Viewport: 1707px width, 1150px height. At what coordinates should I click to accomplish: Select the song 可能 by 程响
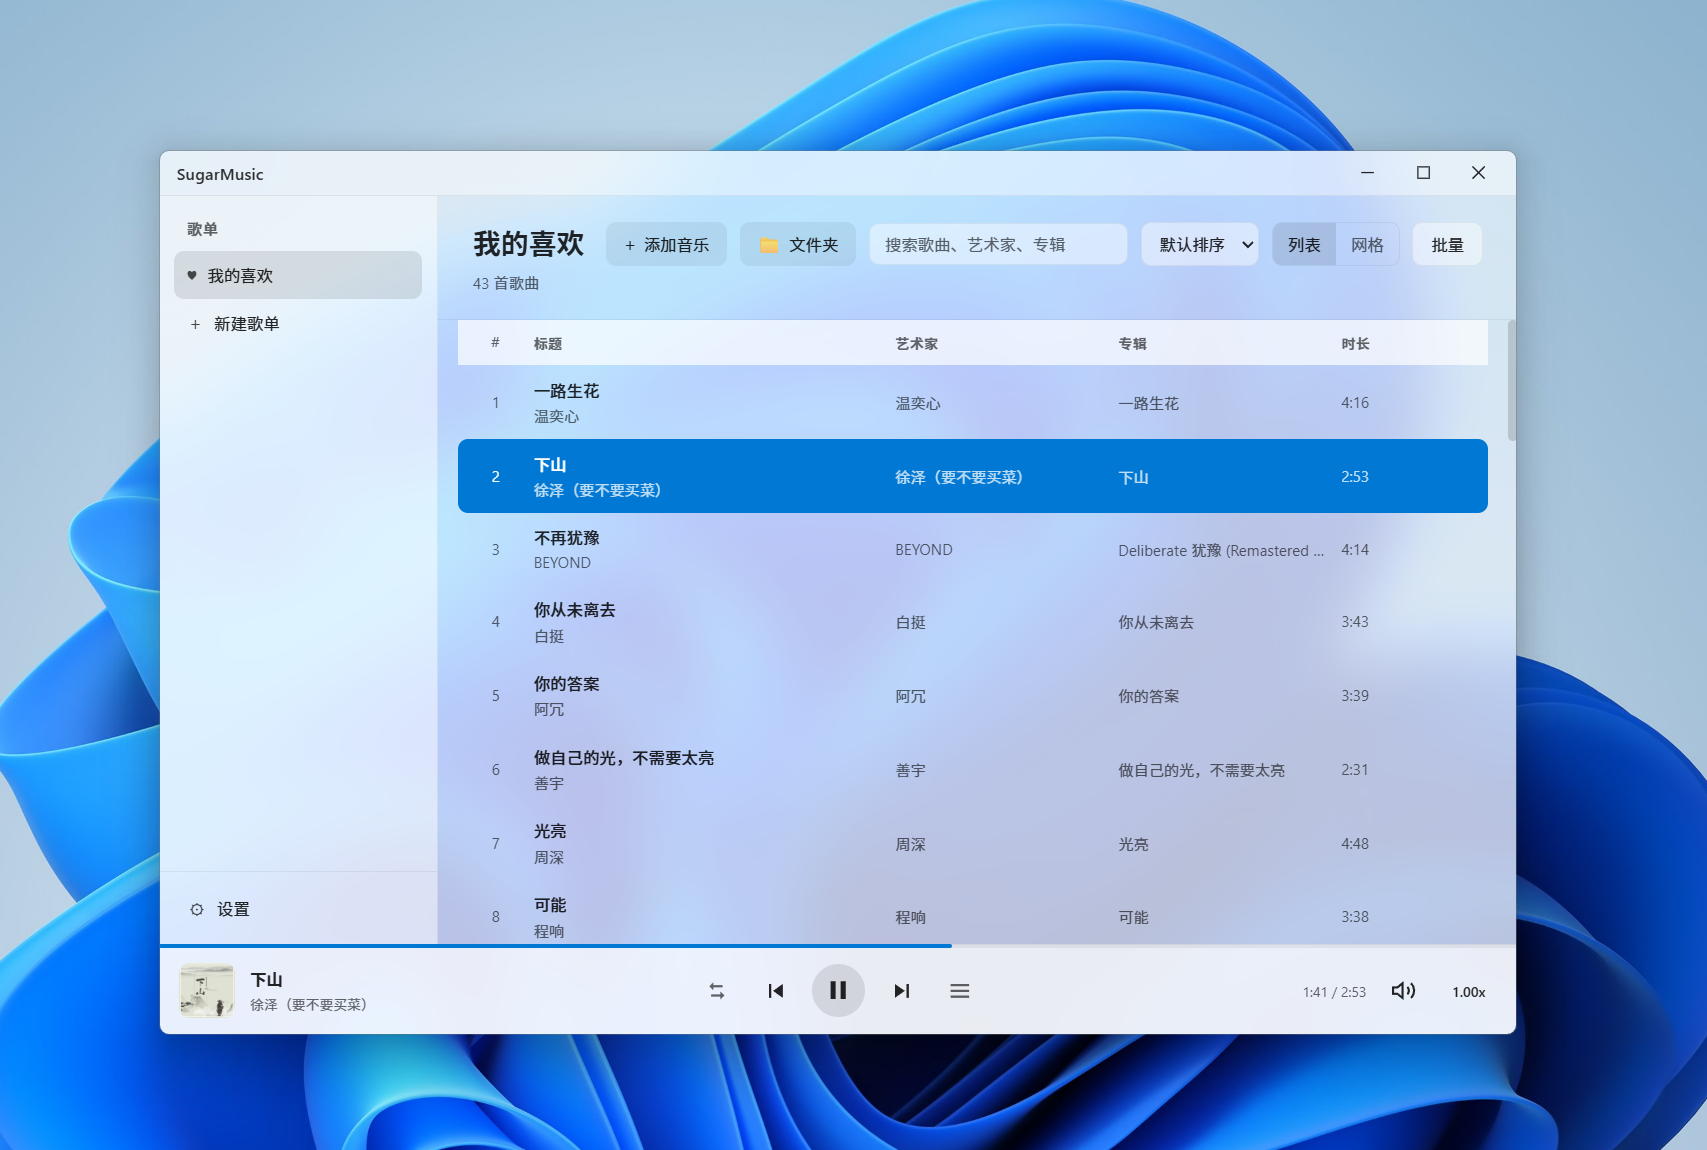(x=973, y=913)
